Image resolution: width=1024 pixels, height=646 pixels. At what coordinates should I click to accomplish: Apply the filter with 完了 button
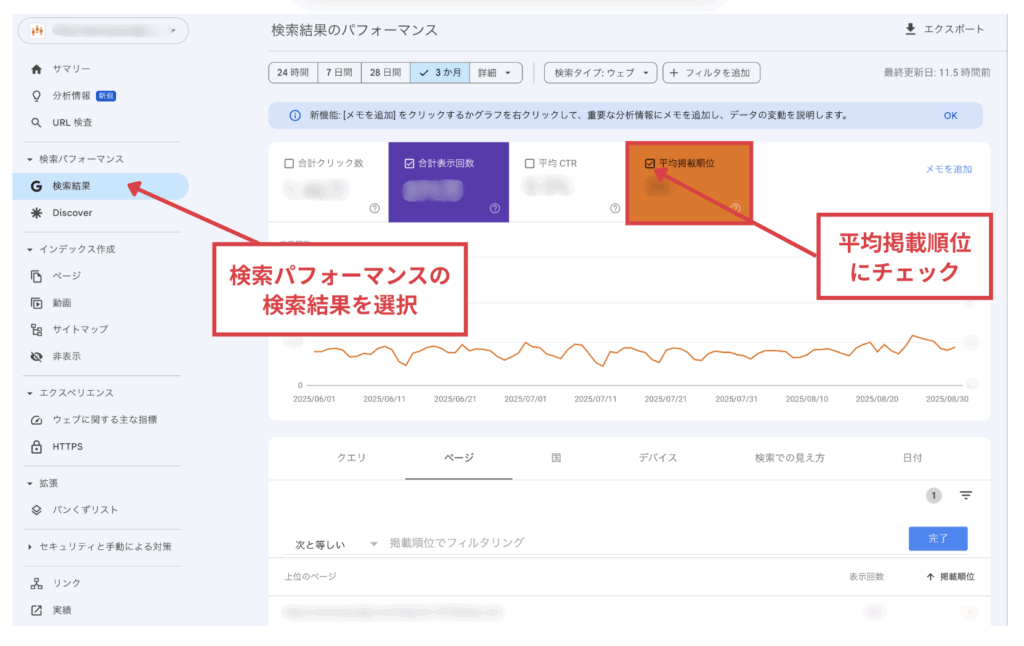(937, 537)
